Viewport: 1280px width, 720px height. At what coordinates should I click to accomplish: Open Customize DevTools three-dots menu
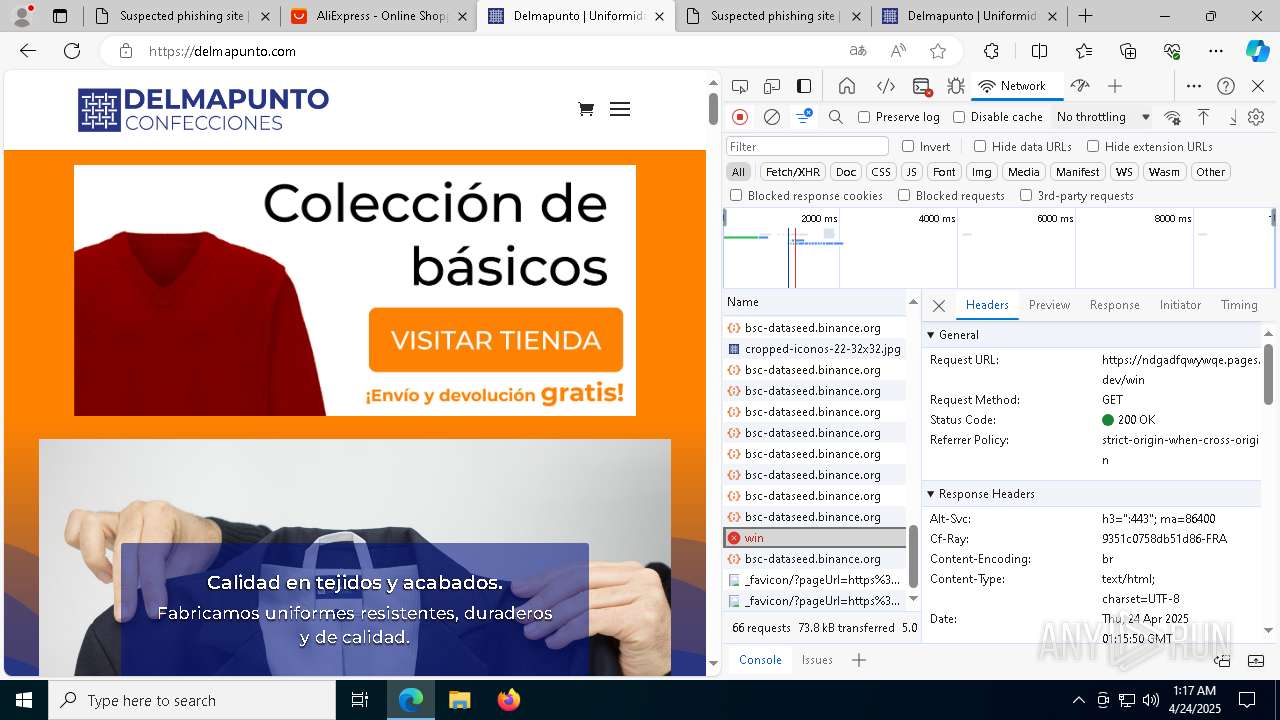tap(1194, 86)
